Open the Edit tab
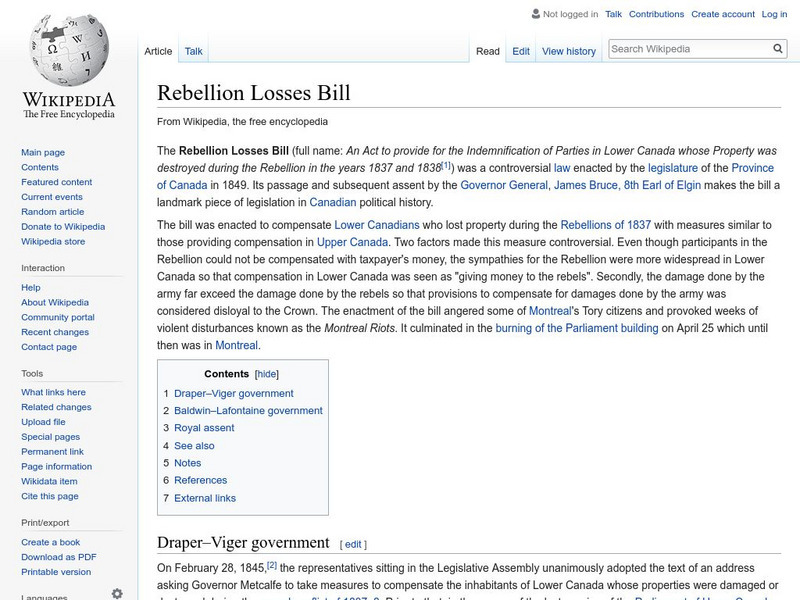This screenshot has width=800, height=600. point(521,50)
